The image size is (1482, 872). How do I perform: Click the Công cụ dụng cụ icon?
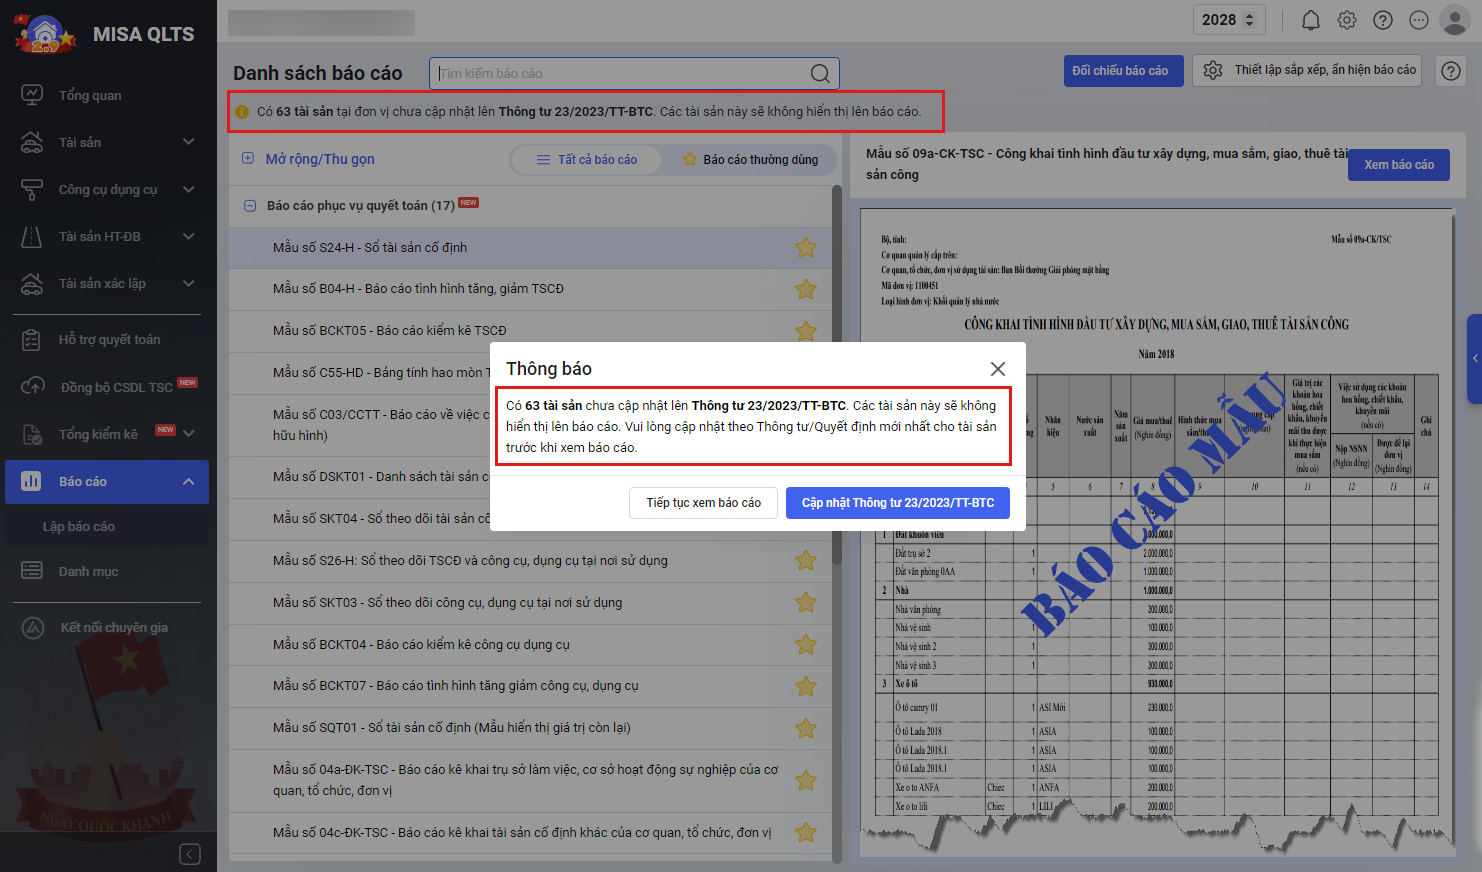[32, 189]
